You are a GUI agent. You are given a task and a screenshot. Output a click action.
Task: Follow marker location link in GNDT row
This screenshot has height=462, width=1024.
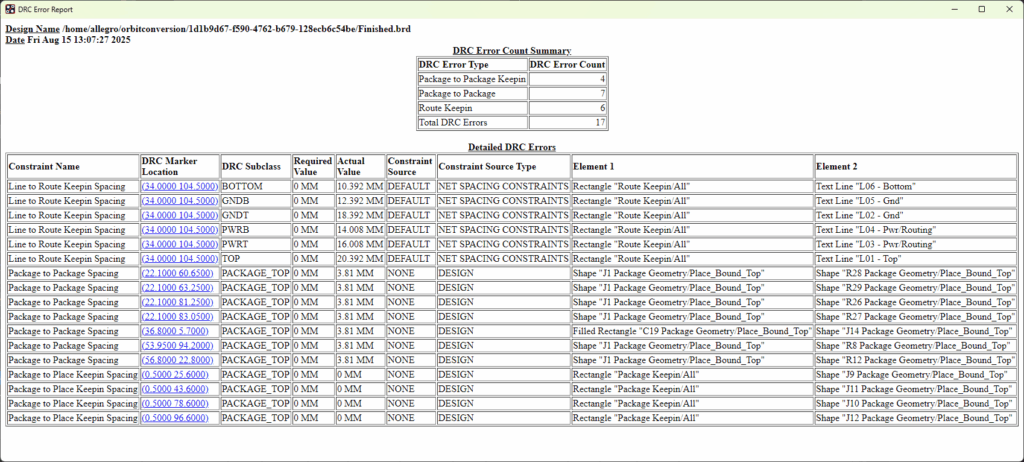coord(180,215)
